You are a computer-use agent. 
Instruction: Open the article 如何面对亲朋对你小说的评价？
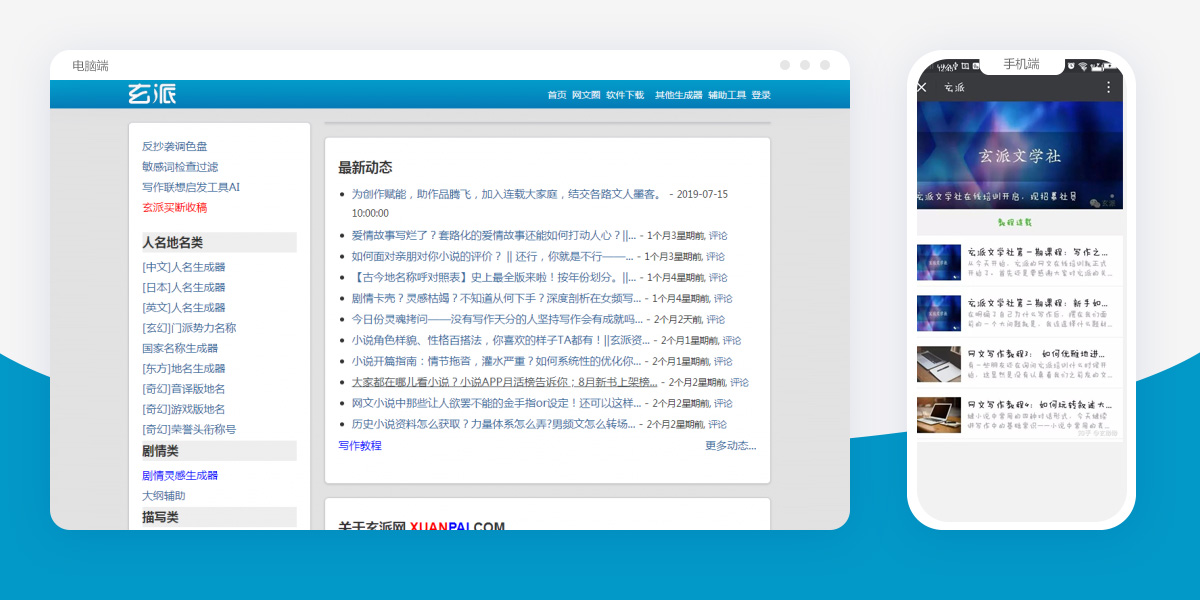pyautogui.click(x=492, y=257)
